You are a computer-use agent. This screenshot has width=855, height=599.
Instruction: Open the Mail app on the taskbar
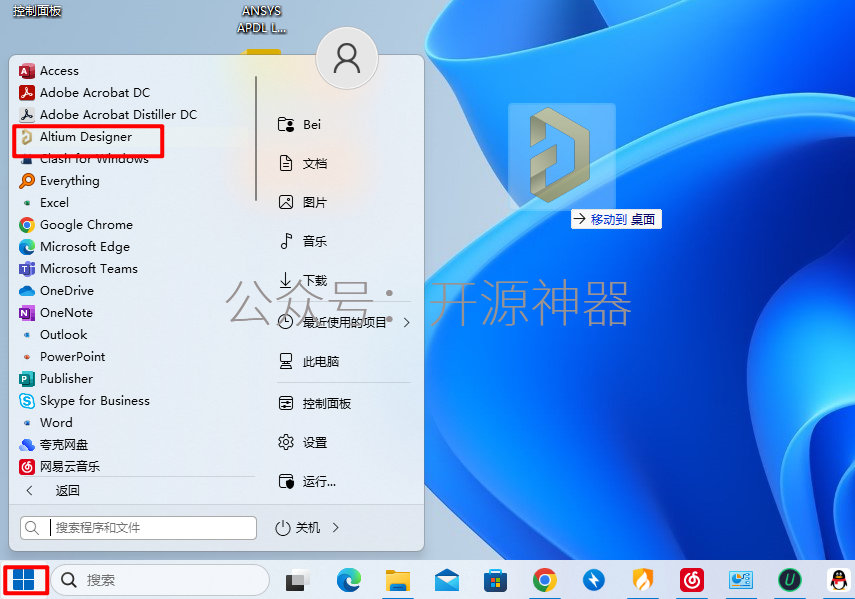pyautogui.click(x=447, y=580)
